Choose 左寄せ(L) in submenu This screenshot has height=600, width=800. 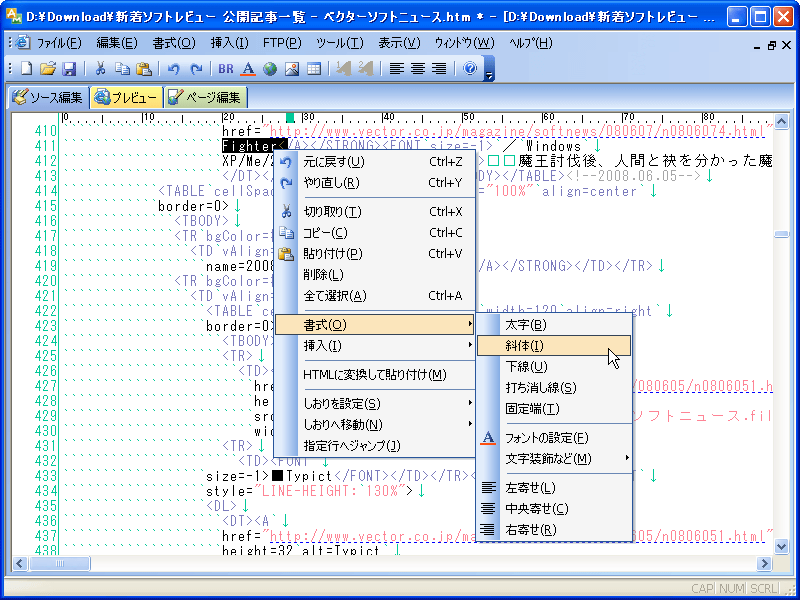555,488
